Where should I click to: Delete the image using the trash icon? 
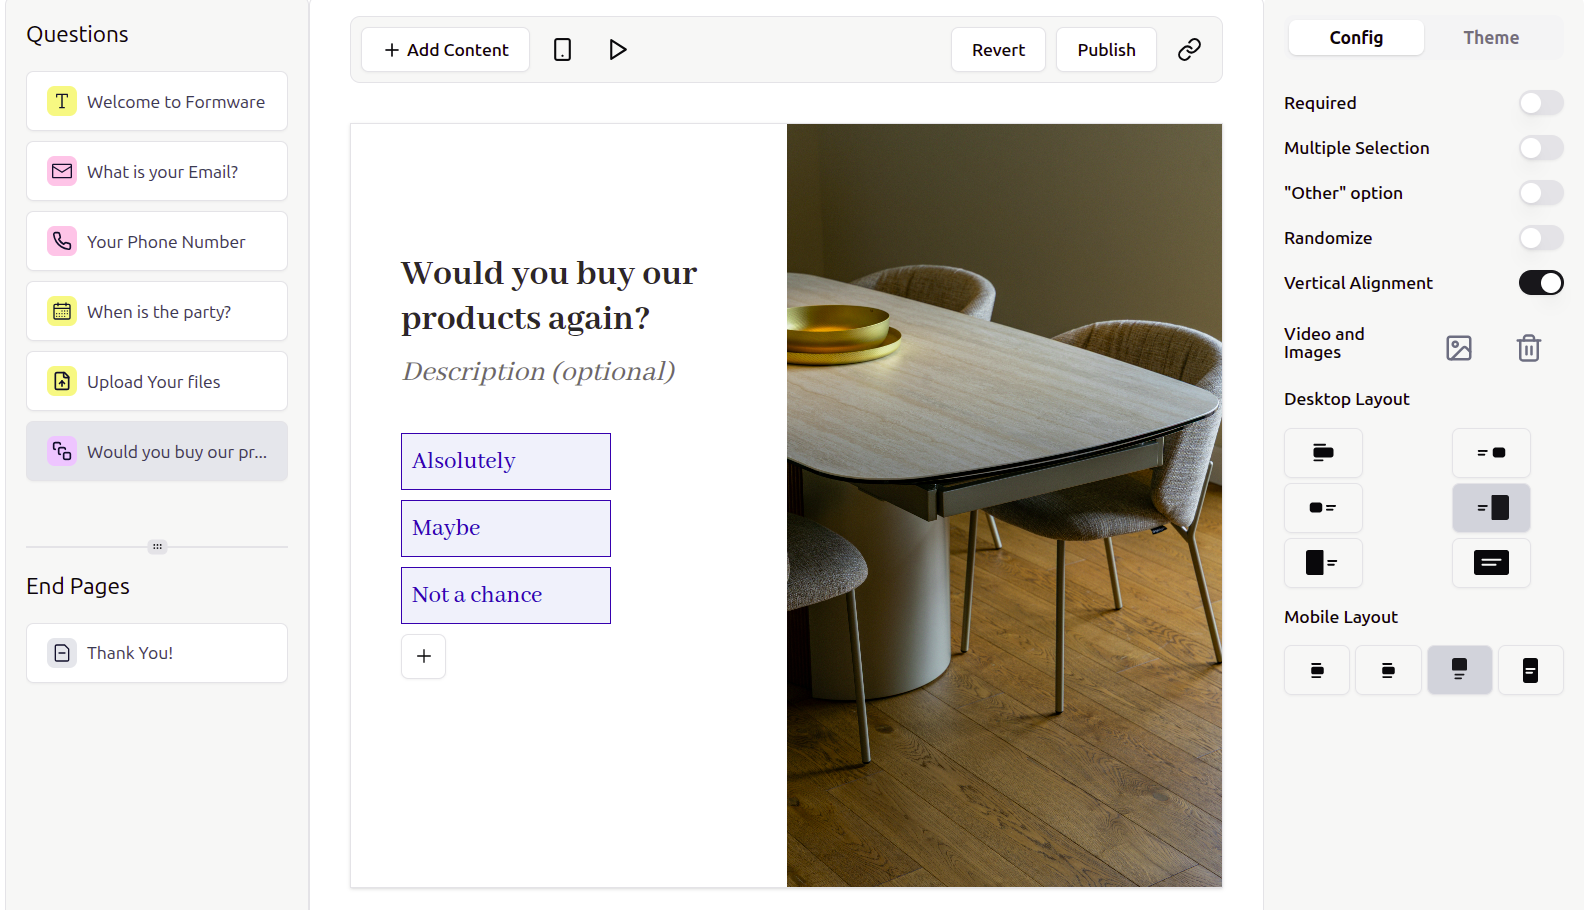tap(1528, 348)
